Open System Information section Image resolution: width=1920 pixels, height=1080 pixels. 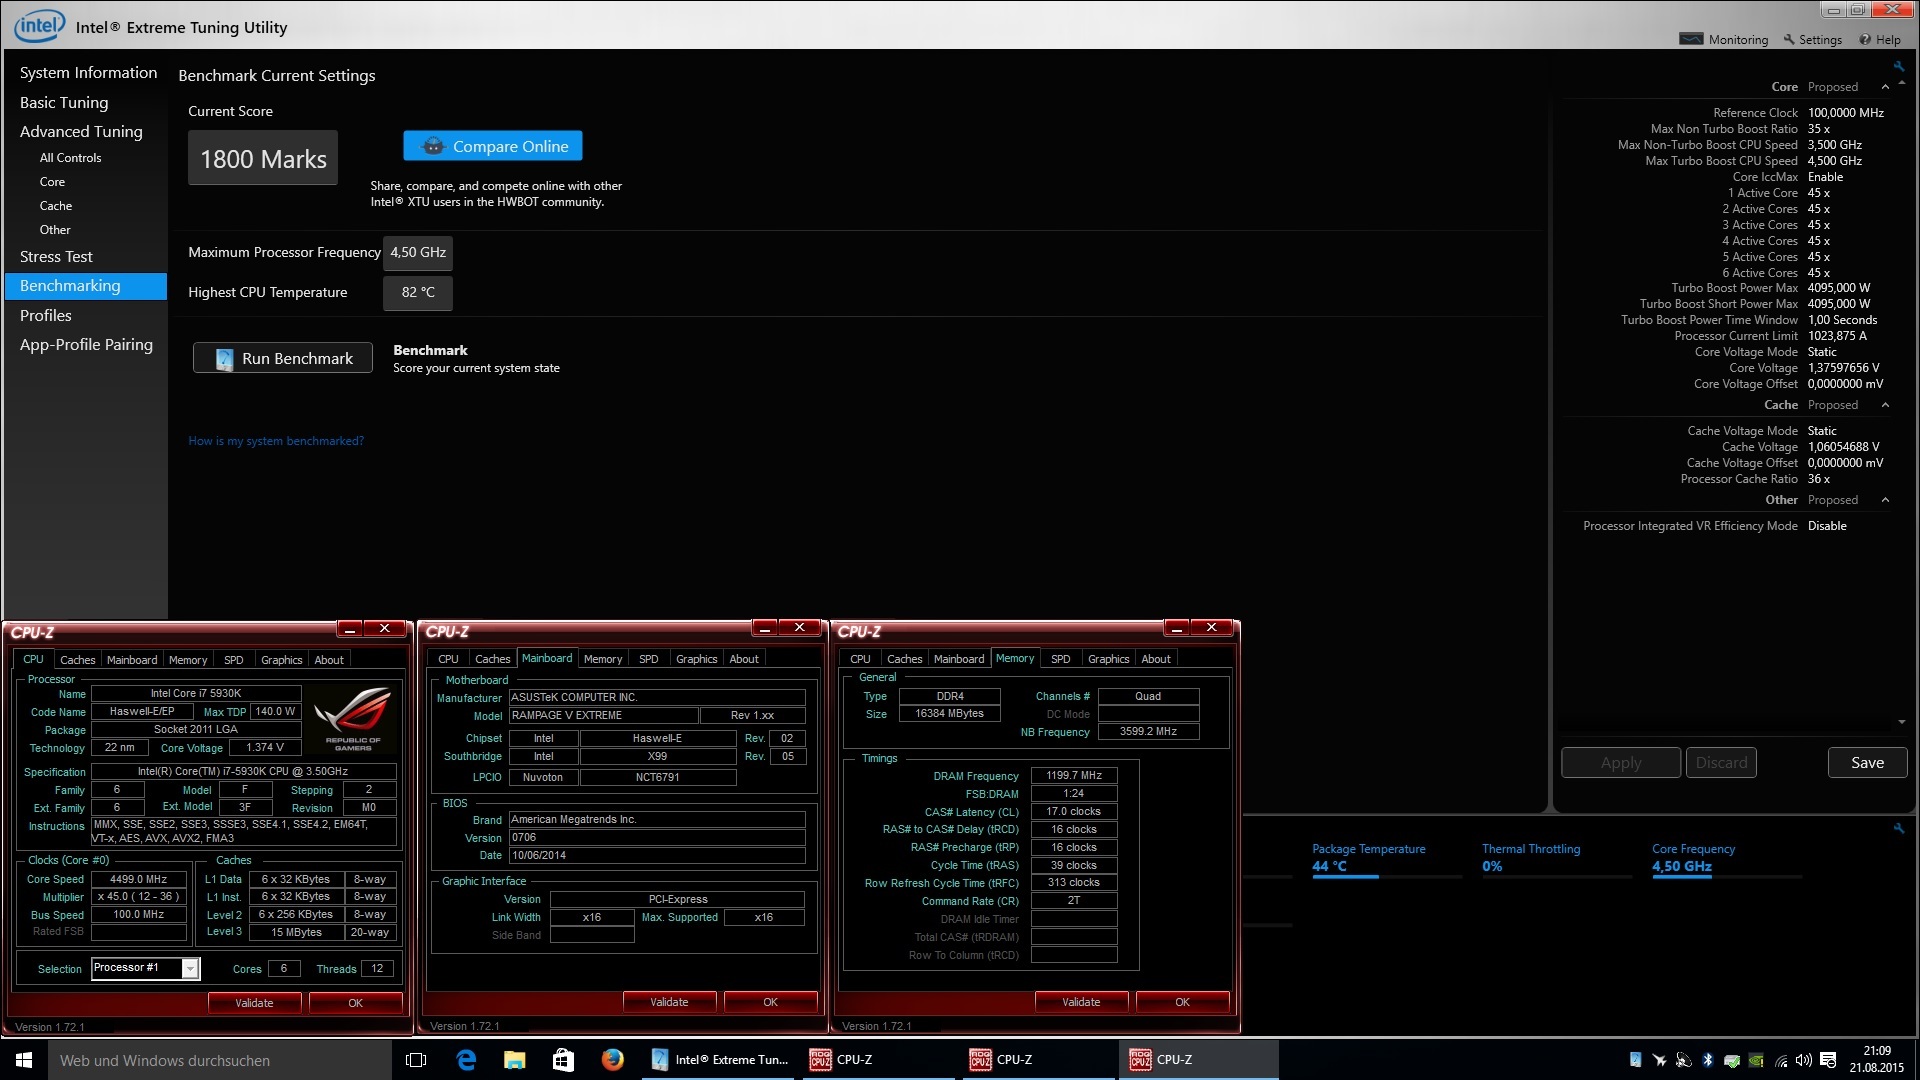pos(88,73)
